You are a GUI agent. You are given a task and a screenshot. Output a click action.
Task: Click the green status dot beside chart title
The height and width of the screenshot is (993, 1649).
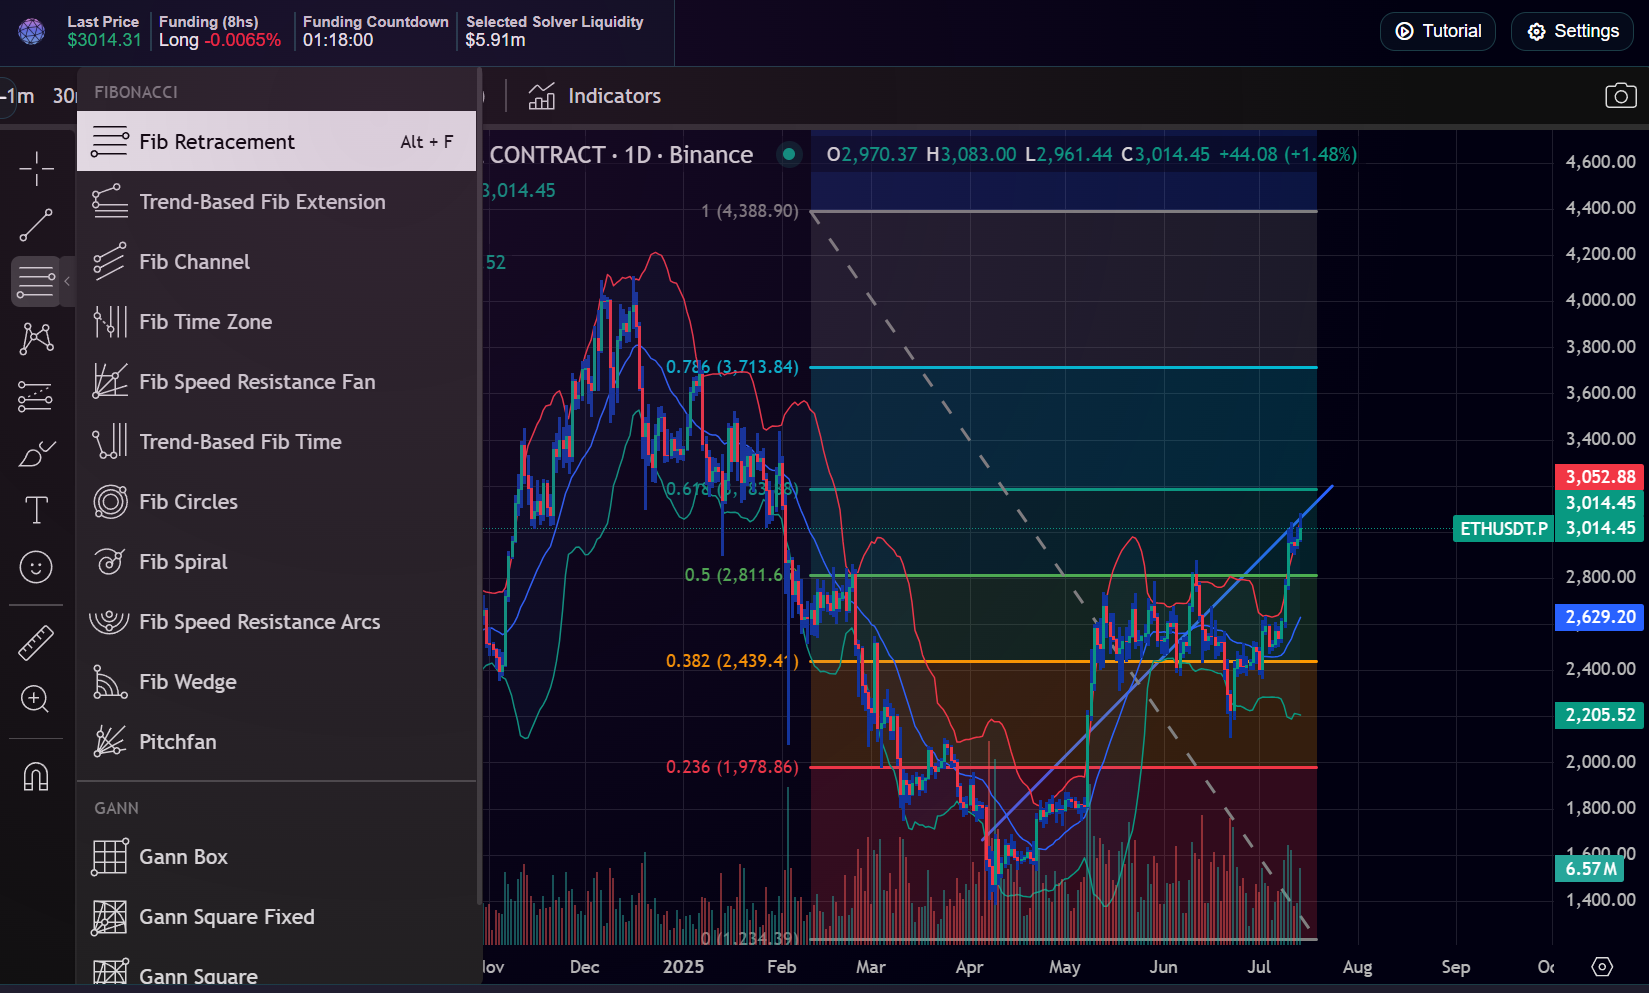(790, 155)
